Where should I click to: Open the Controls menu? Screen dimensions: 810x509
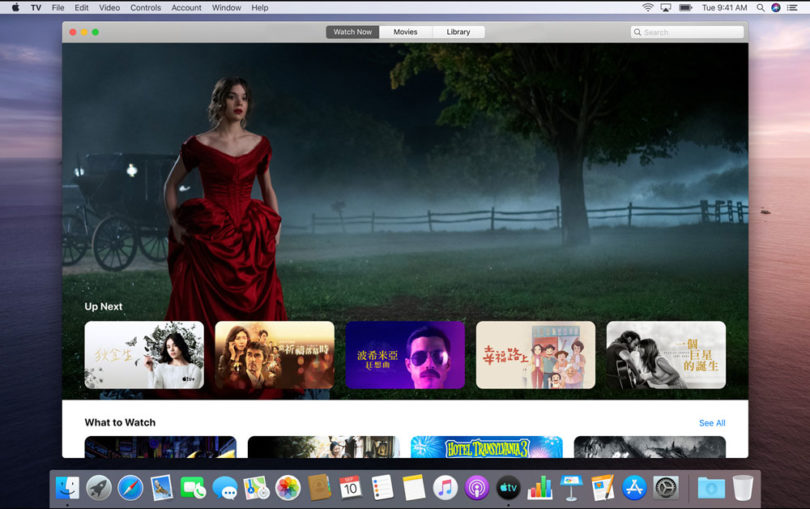(145, 8)
